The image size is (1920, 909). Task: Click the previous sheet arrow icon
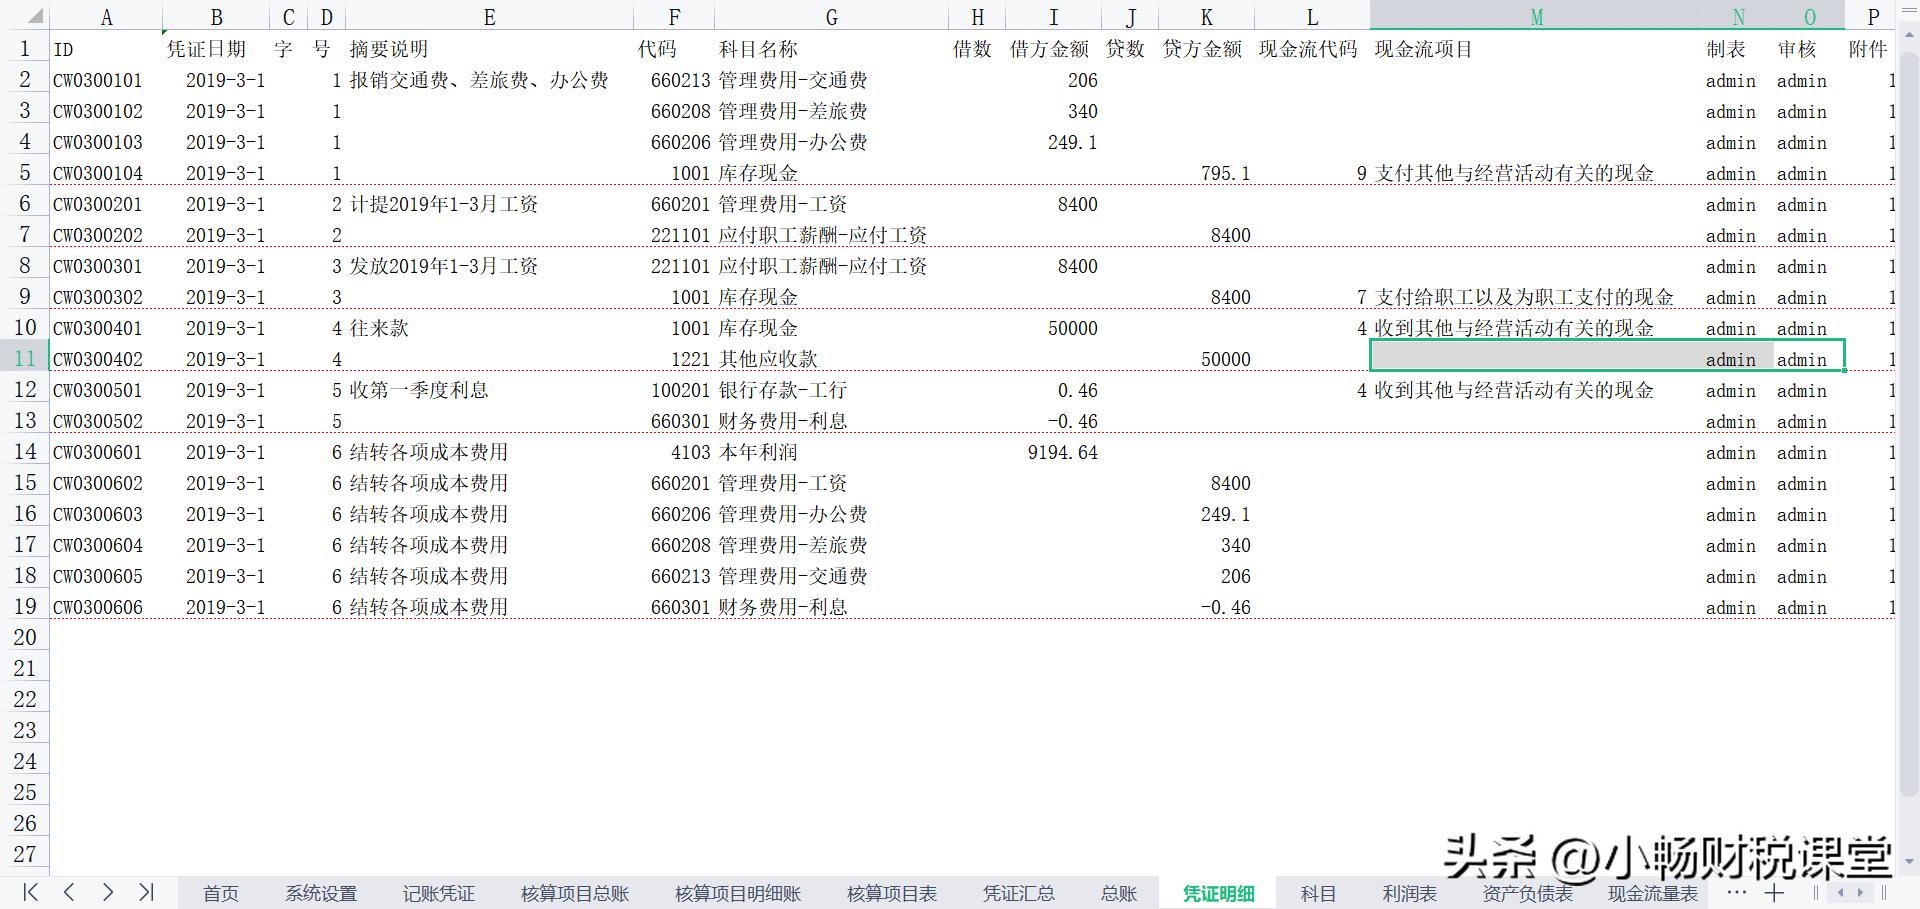[69, 893]
